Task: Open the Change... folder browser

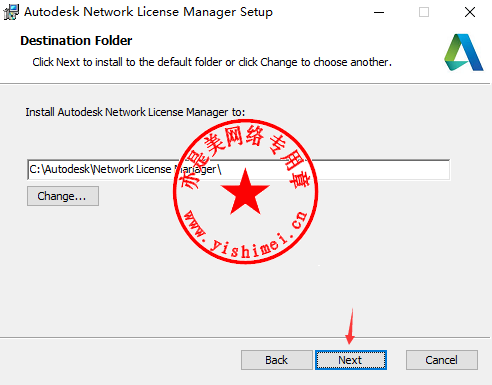Action: click(63, 196)
